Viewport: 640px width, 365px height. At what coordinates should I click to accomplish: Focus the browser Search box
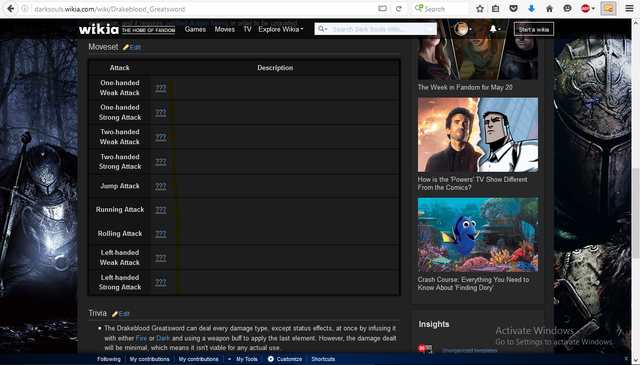440,9
